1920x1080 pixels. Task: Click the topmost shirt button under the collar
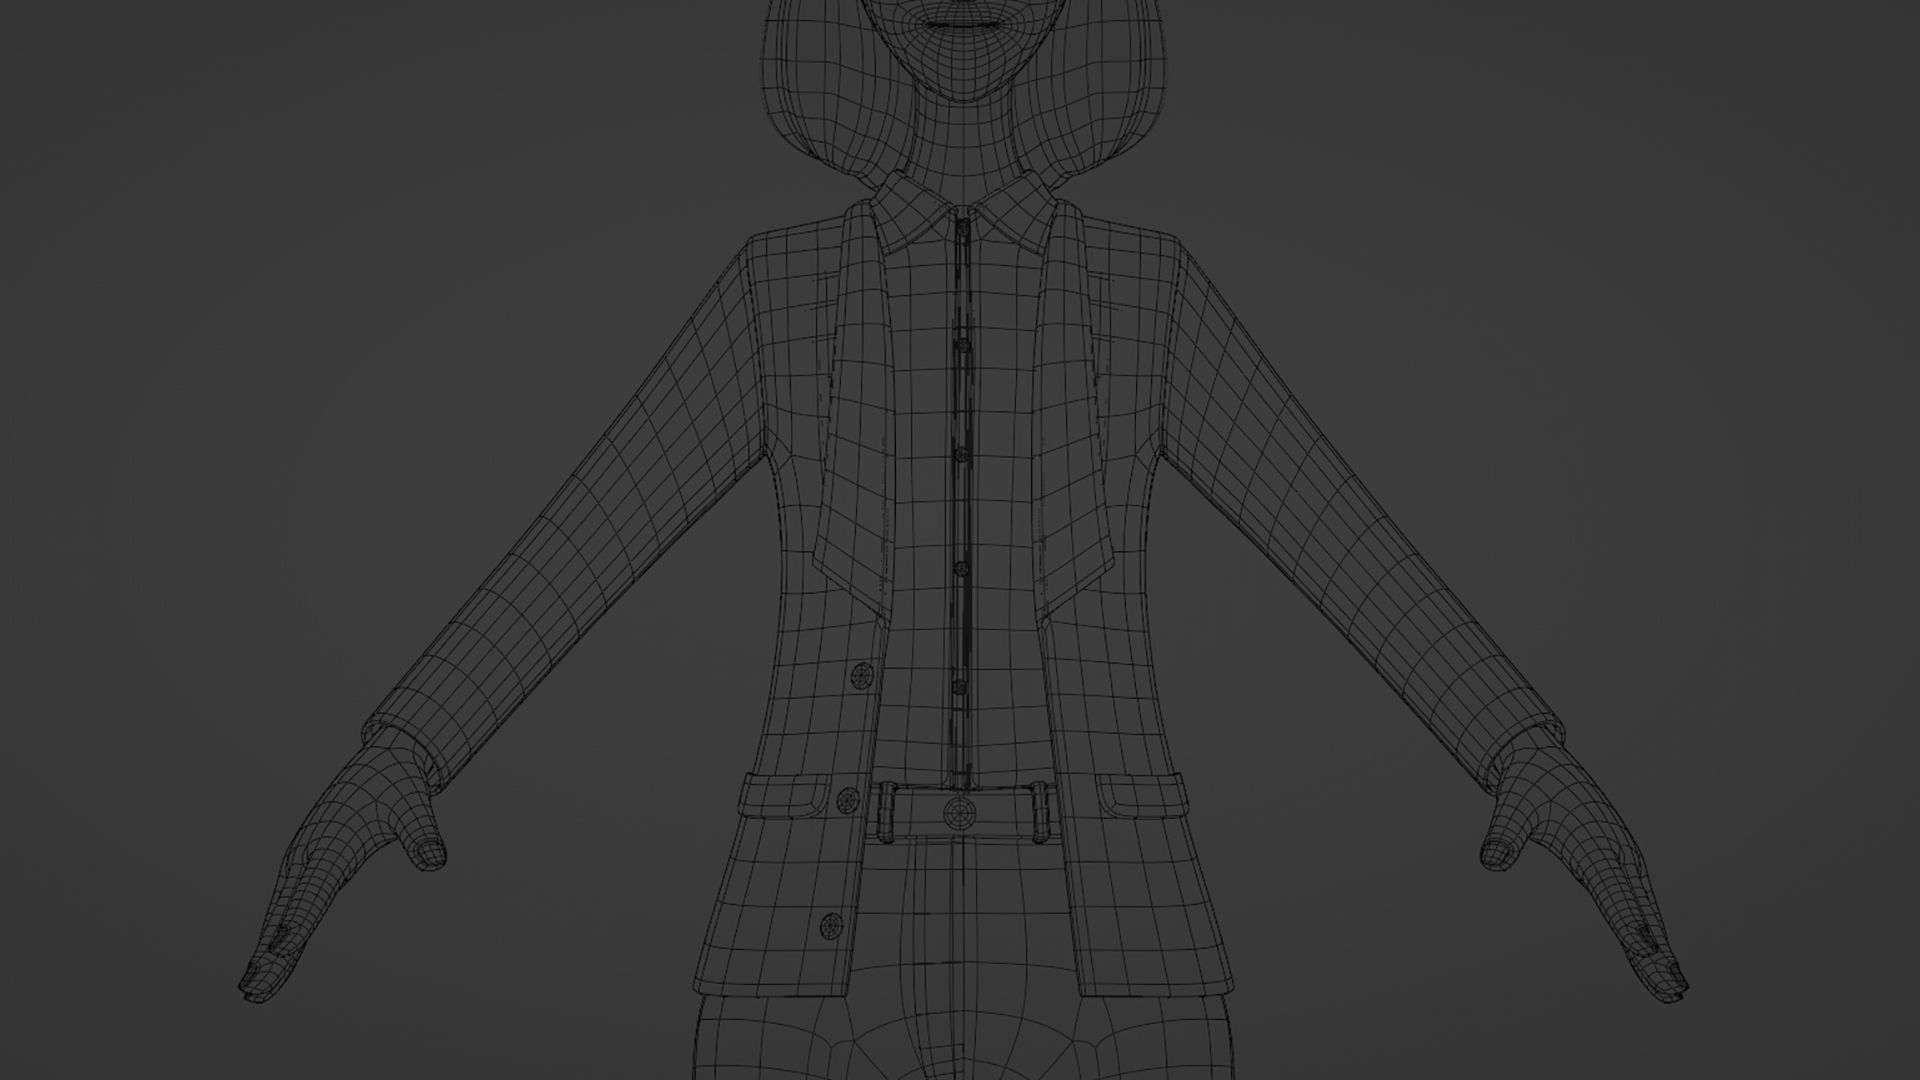(x=963, y=229)
